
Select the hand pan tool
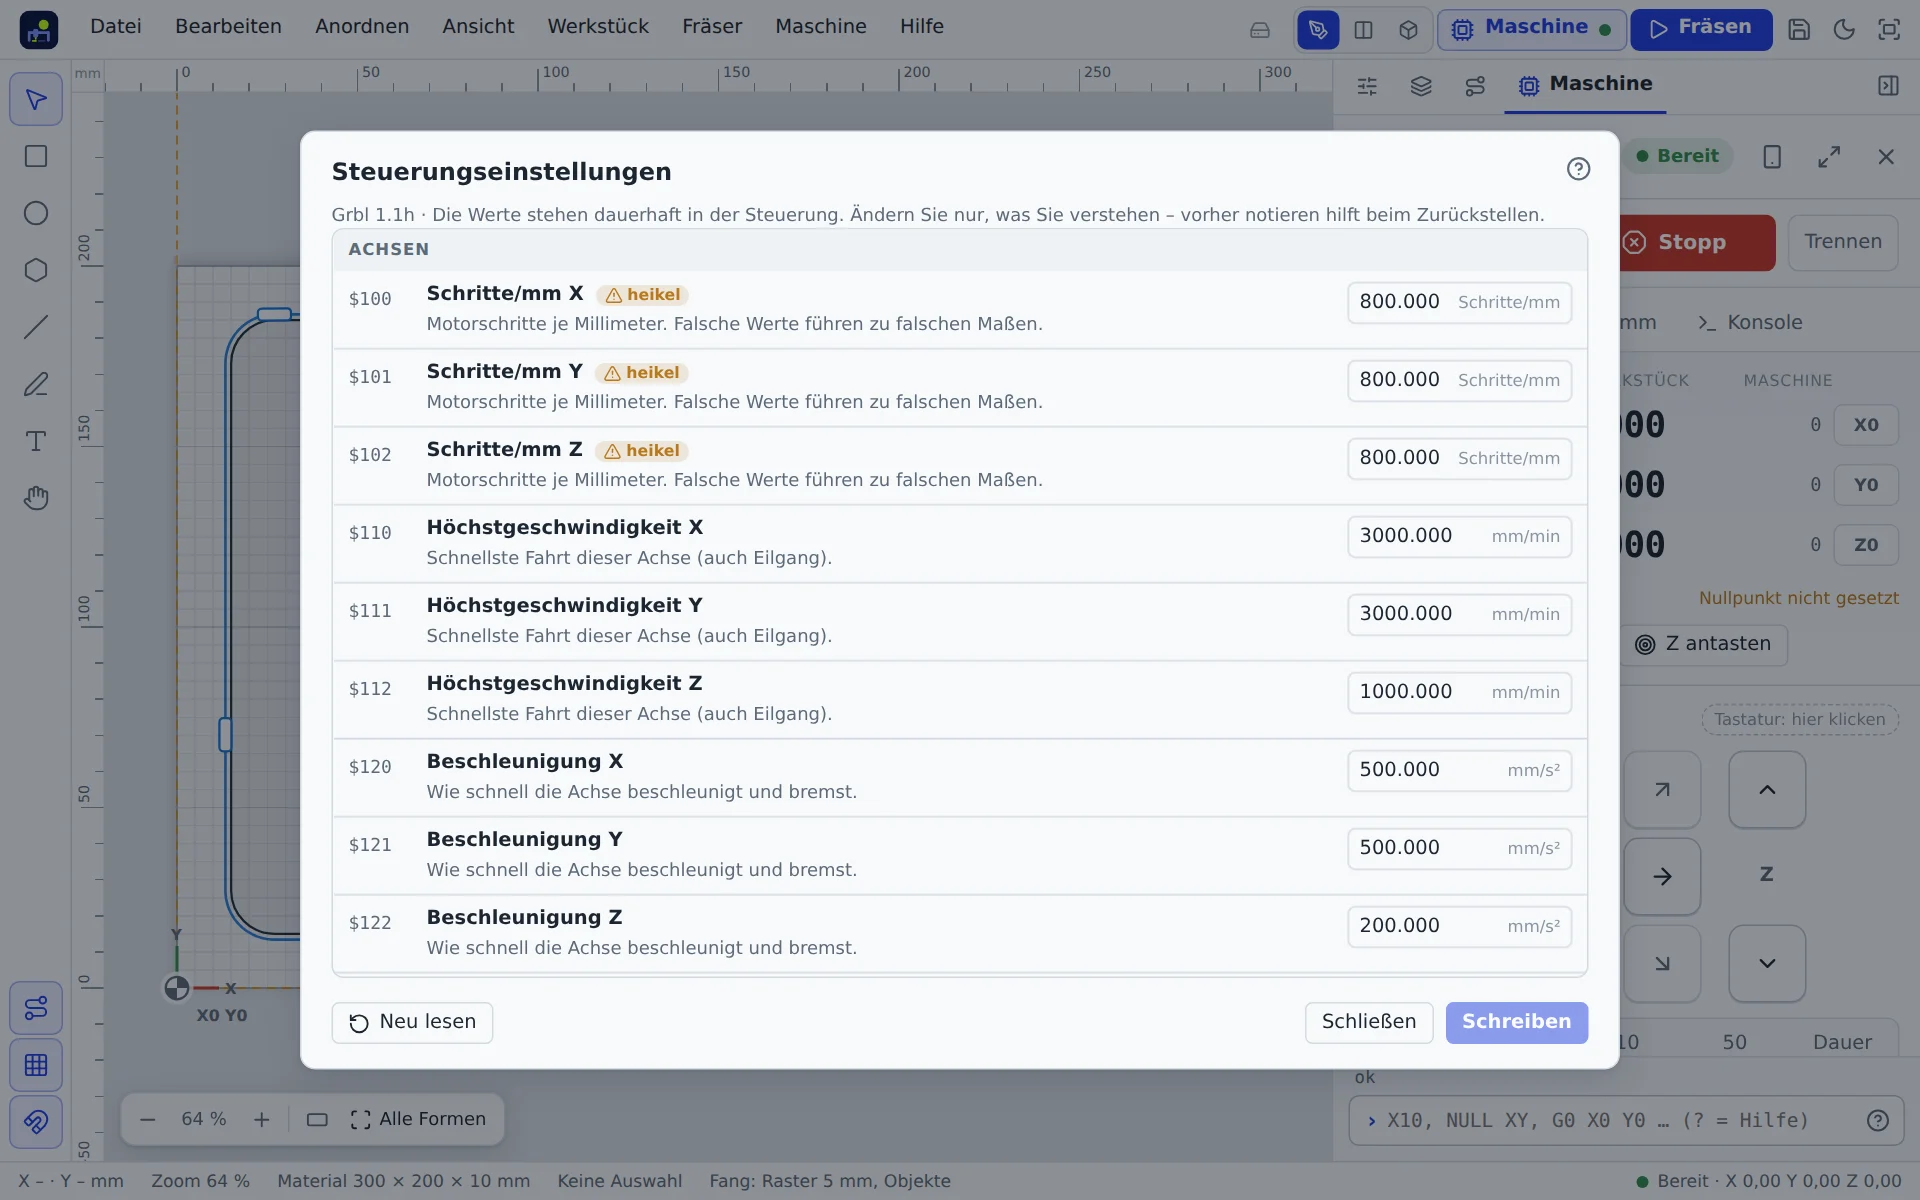coord(36,498)
